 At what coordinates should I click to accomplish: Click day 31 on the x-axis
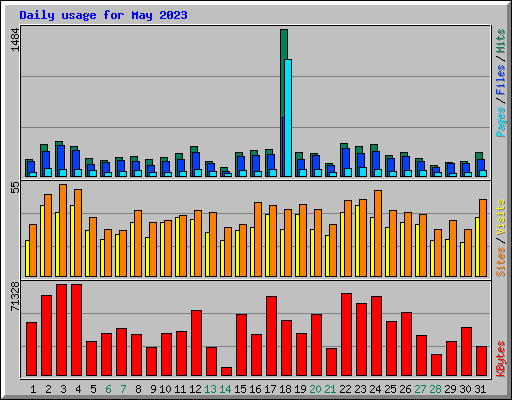pyautogui.click(x=480, y=389)
